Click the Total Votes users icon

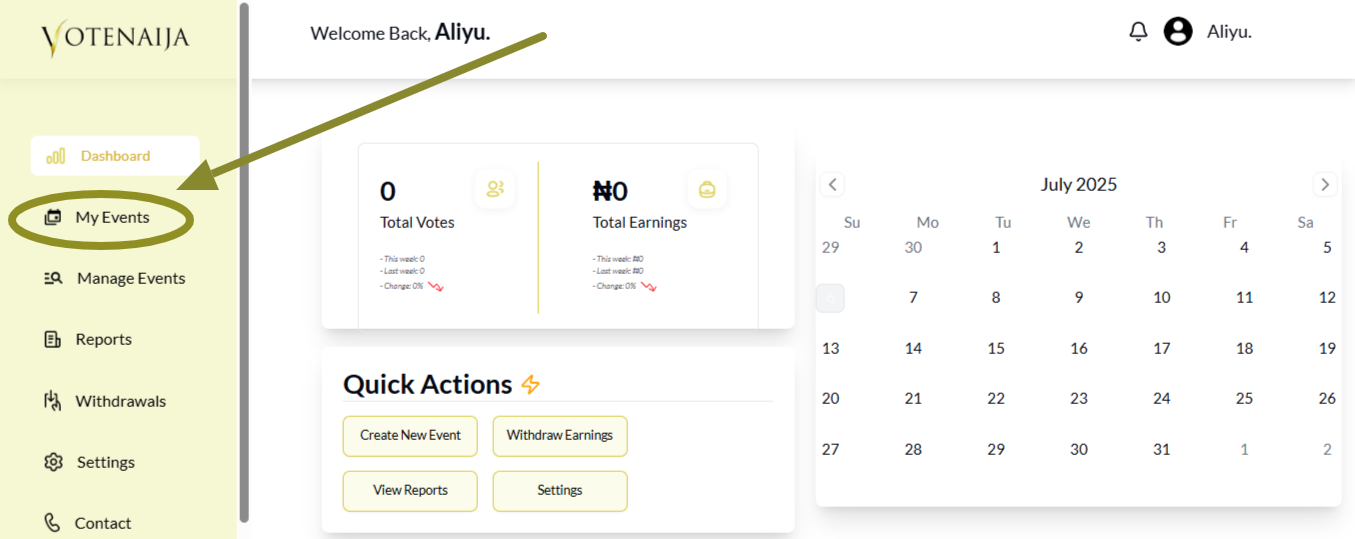[495, 189]
